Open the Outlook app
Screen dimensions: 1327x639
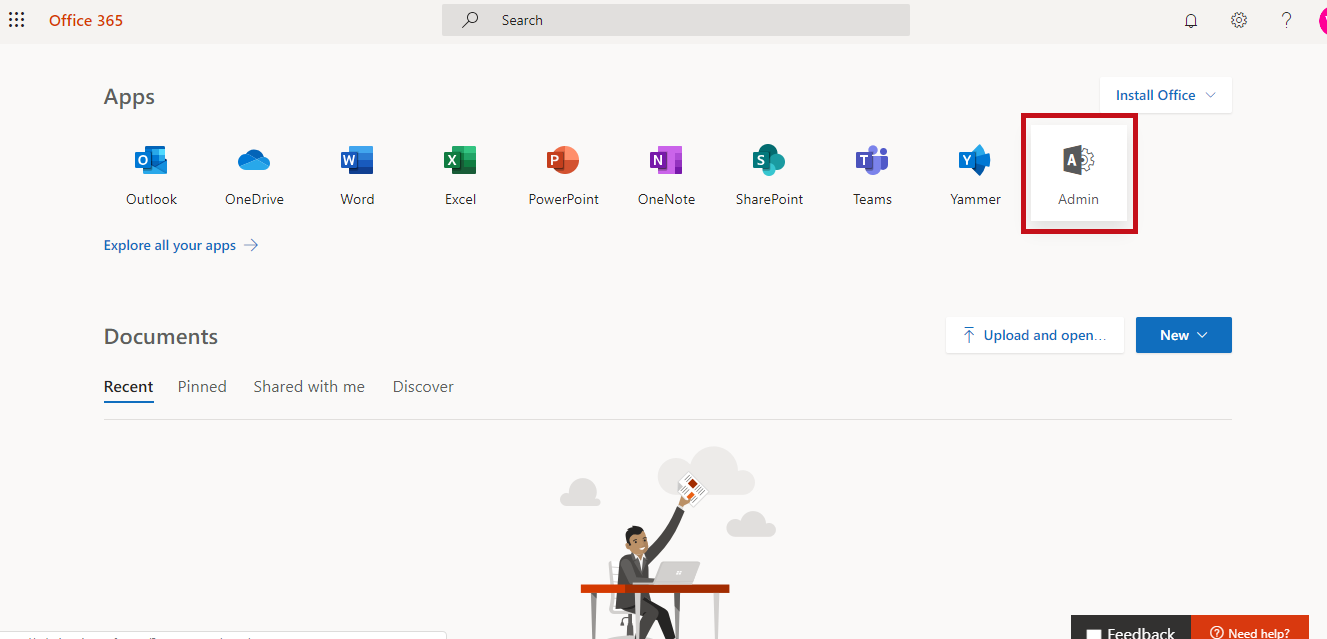coord(151,174)
